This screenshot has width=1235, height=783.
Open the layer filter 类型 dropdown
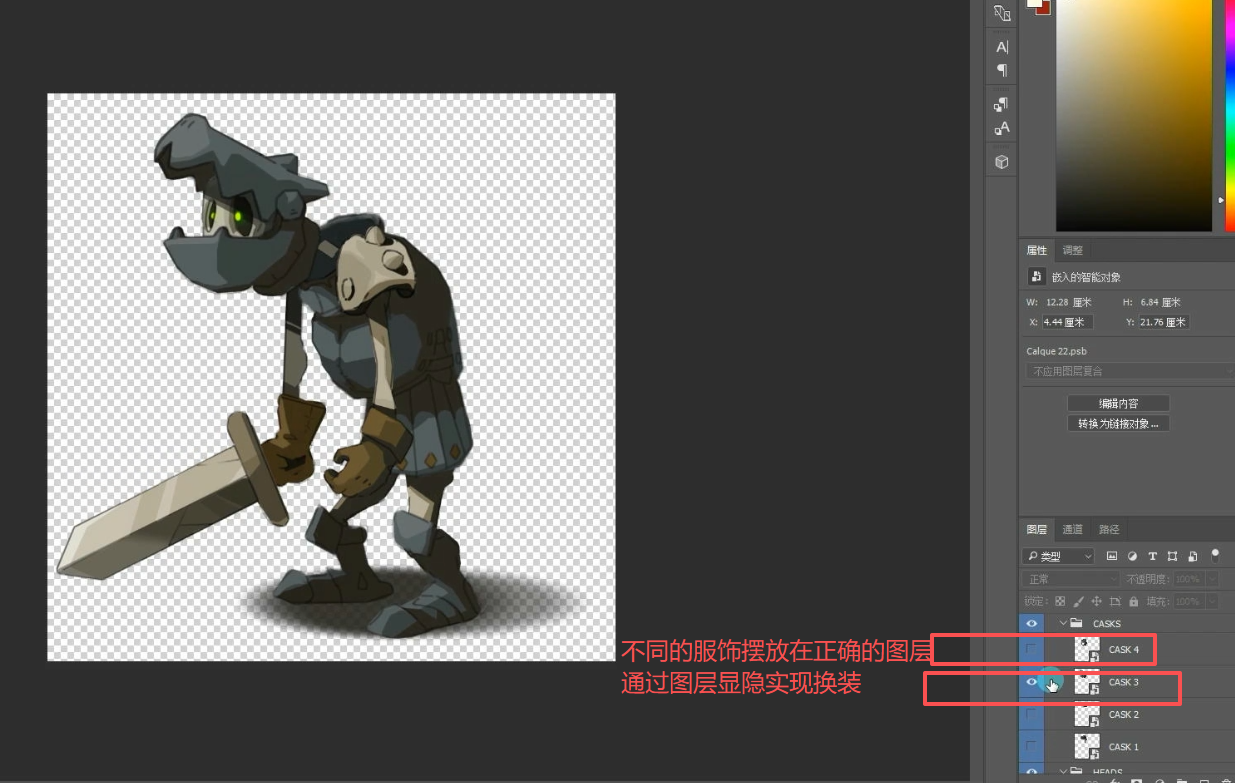click(1058, 556)
